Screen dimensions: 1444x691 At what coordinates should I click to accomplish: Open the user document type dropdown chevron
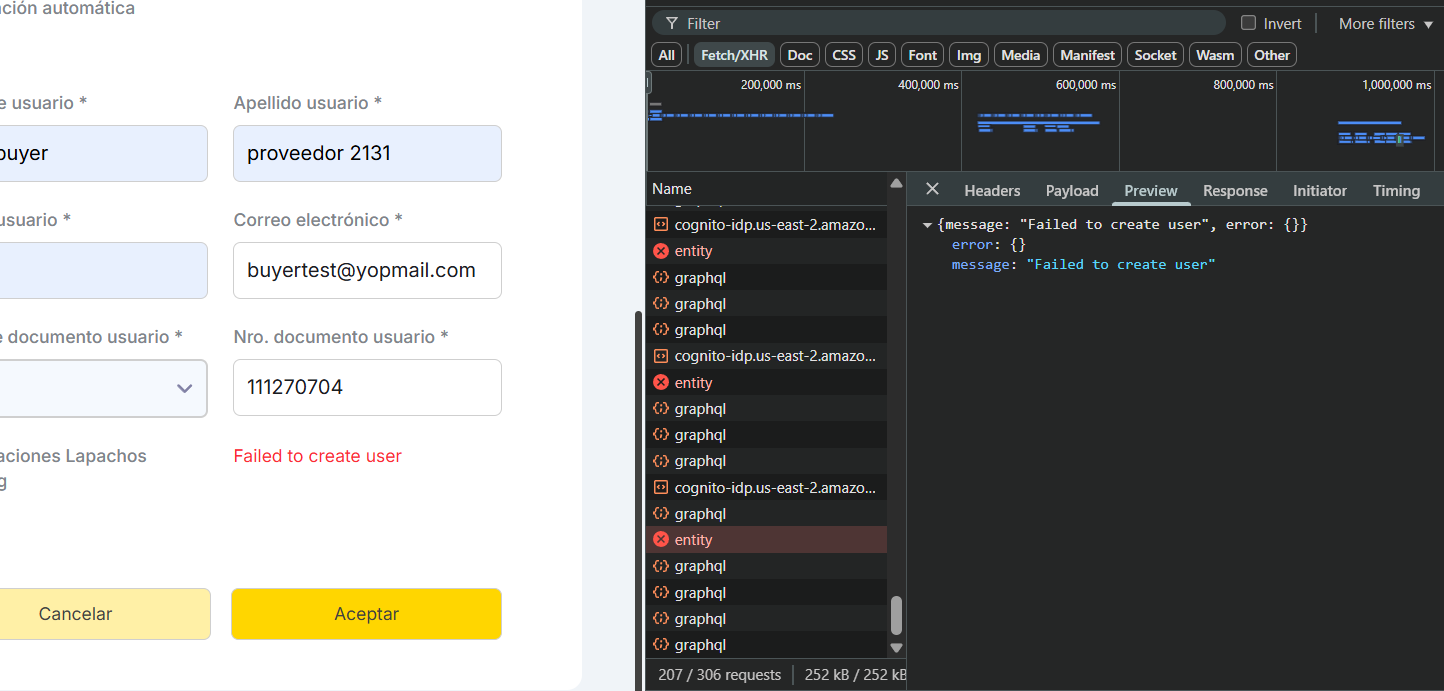tap(184, 388)
